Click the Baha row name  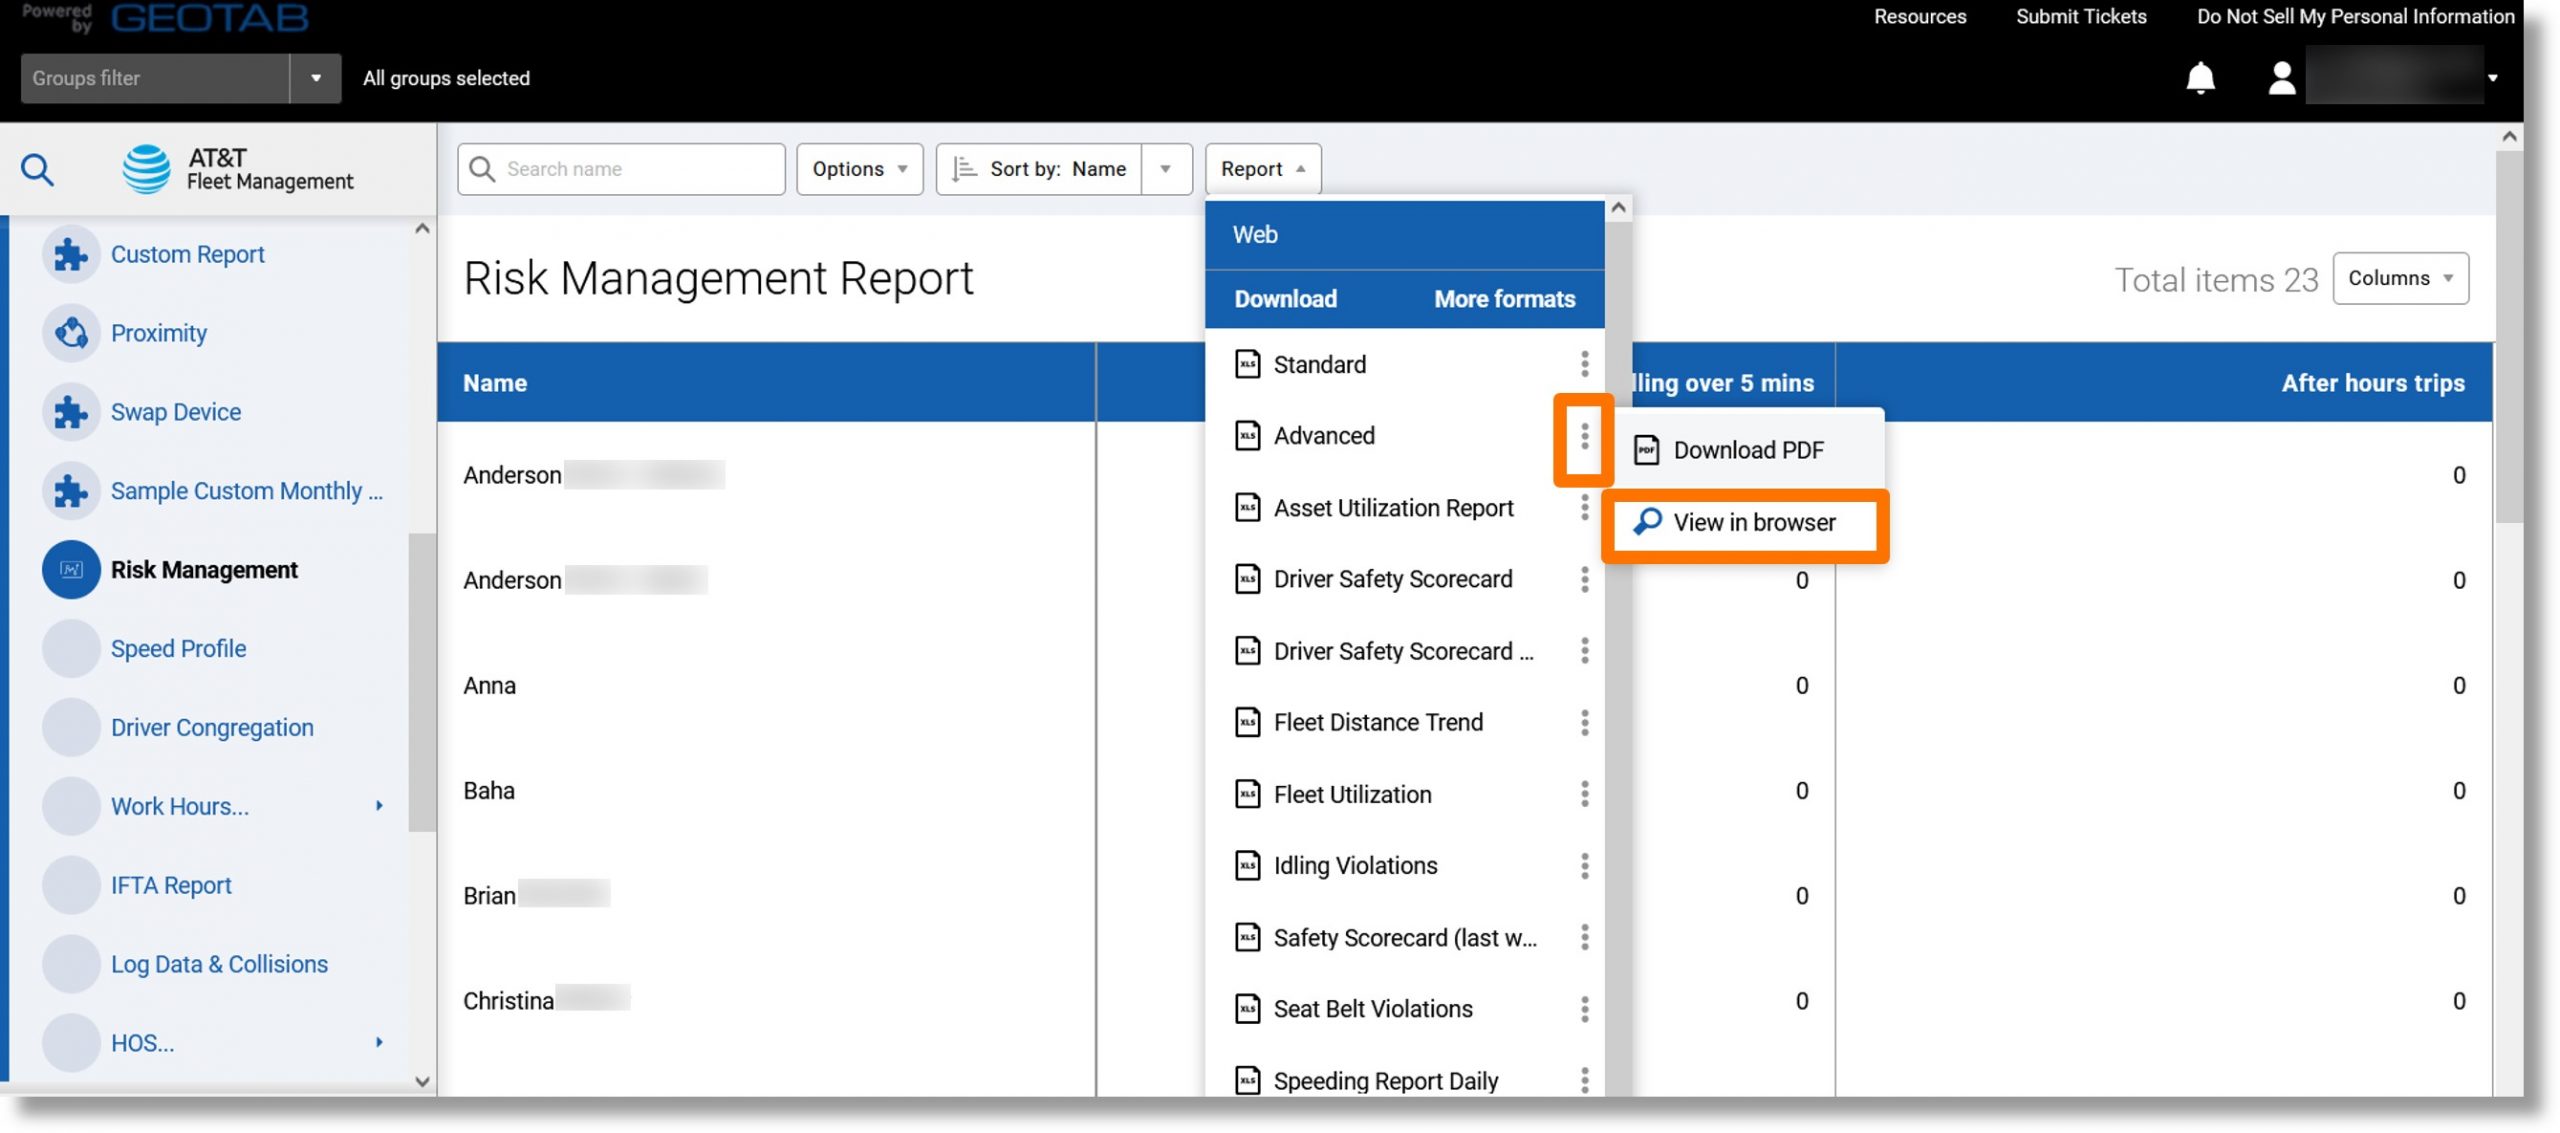pos(489,791)
